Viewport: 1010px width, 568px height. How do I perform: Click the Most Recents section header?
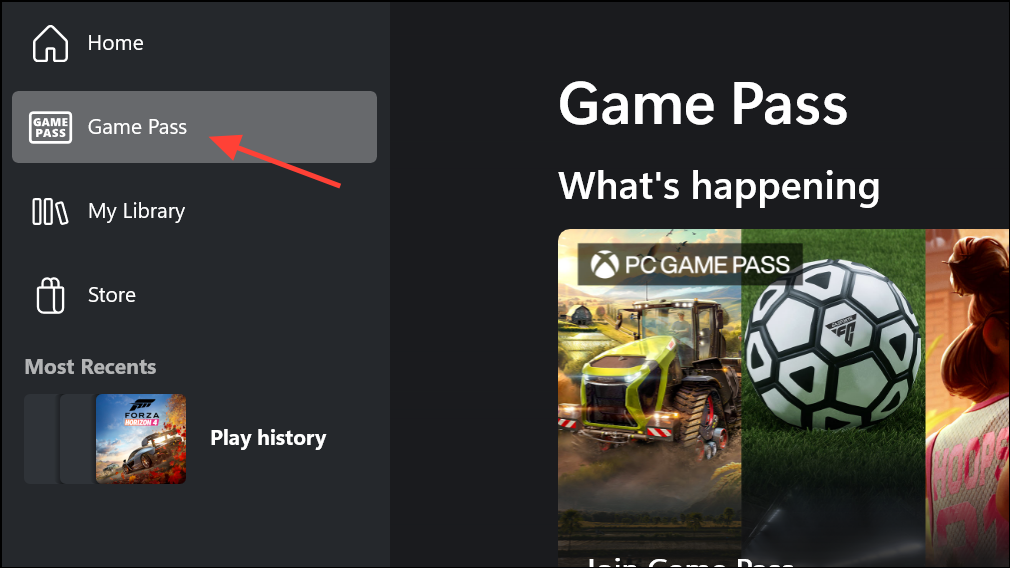click(90, 367)
